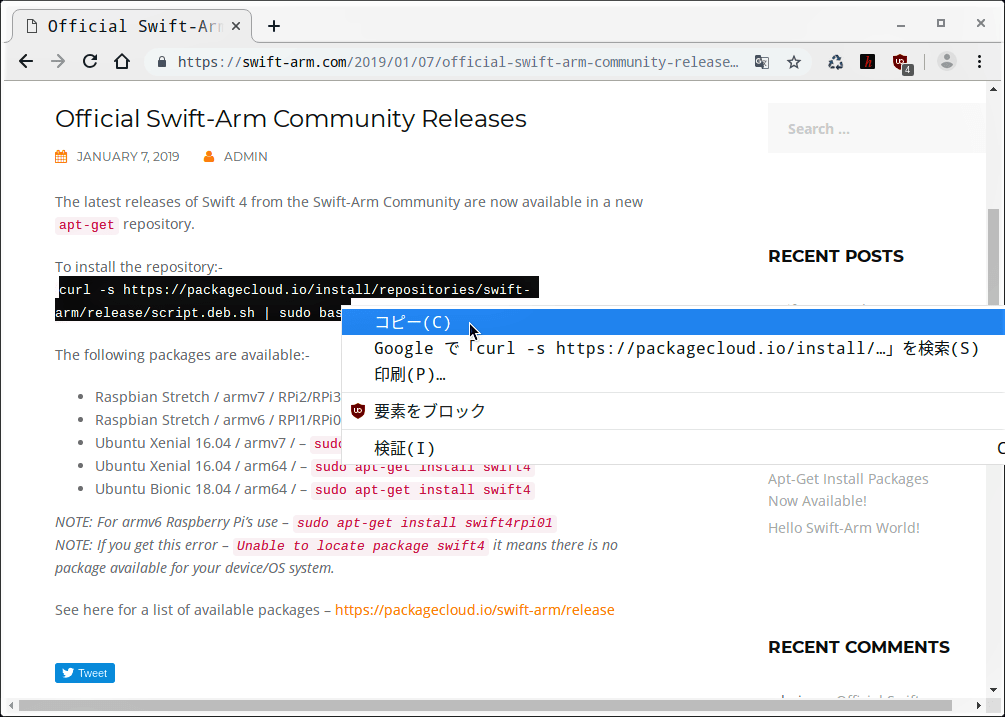
Task: Click 'sudo apt-get install swift4rpi01' code text
Action: pyautogui.click(x=424, y=523)
